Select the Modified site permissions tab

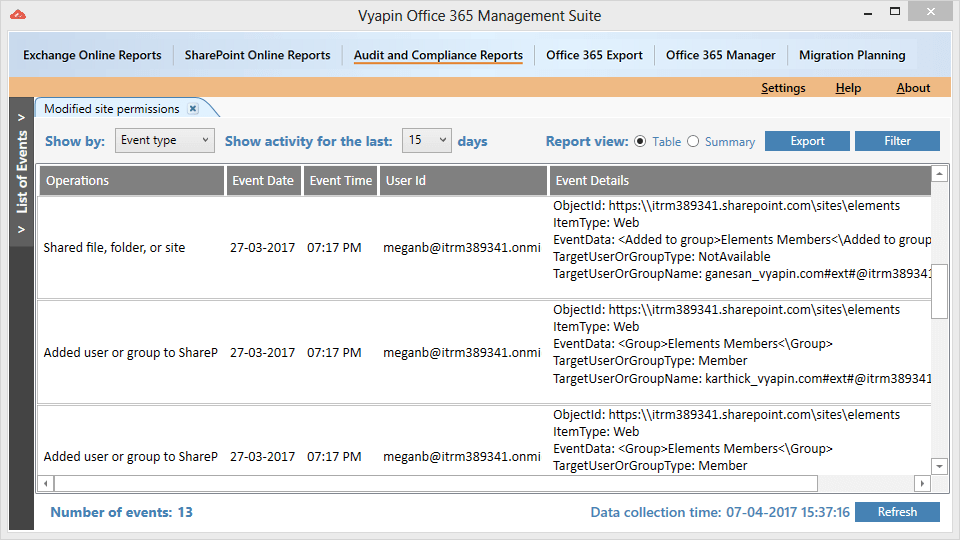tap(112, 108)
